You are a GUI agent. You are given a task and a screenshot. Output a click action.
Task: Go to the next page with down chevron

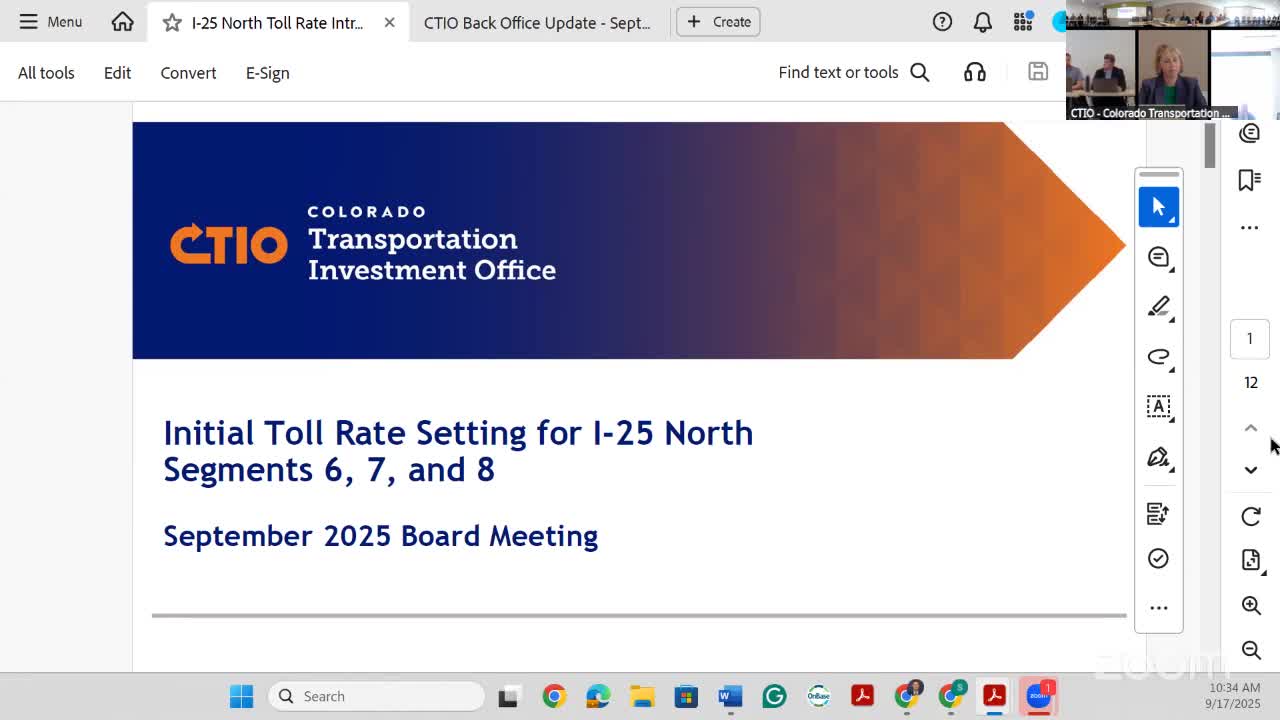pos(1251,470)
